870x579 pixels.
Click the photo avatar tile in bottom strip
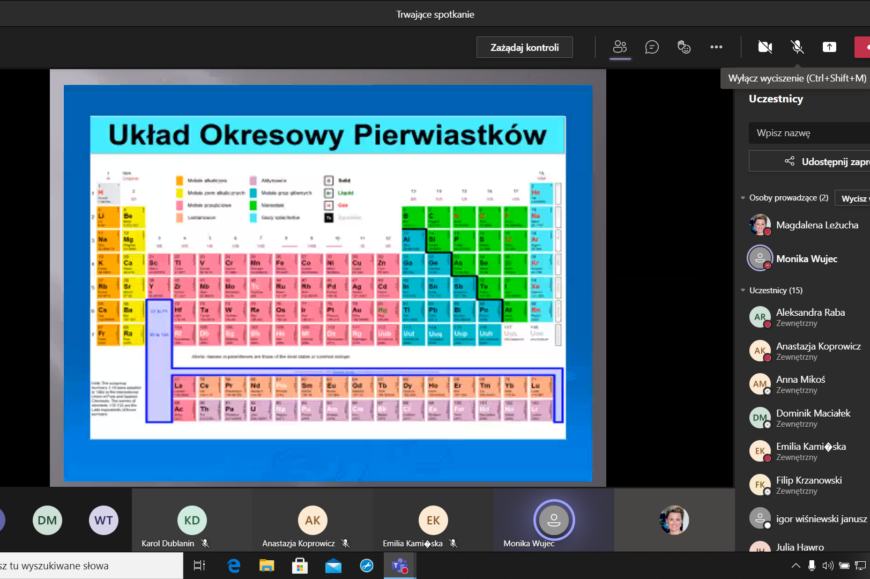click(x=674, y=520)
